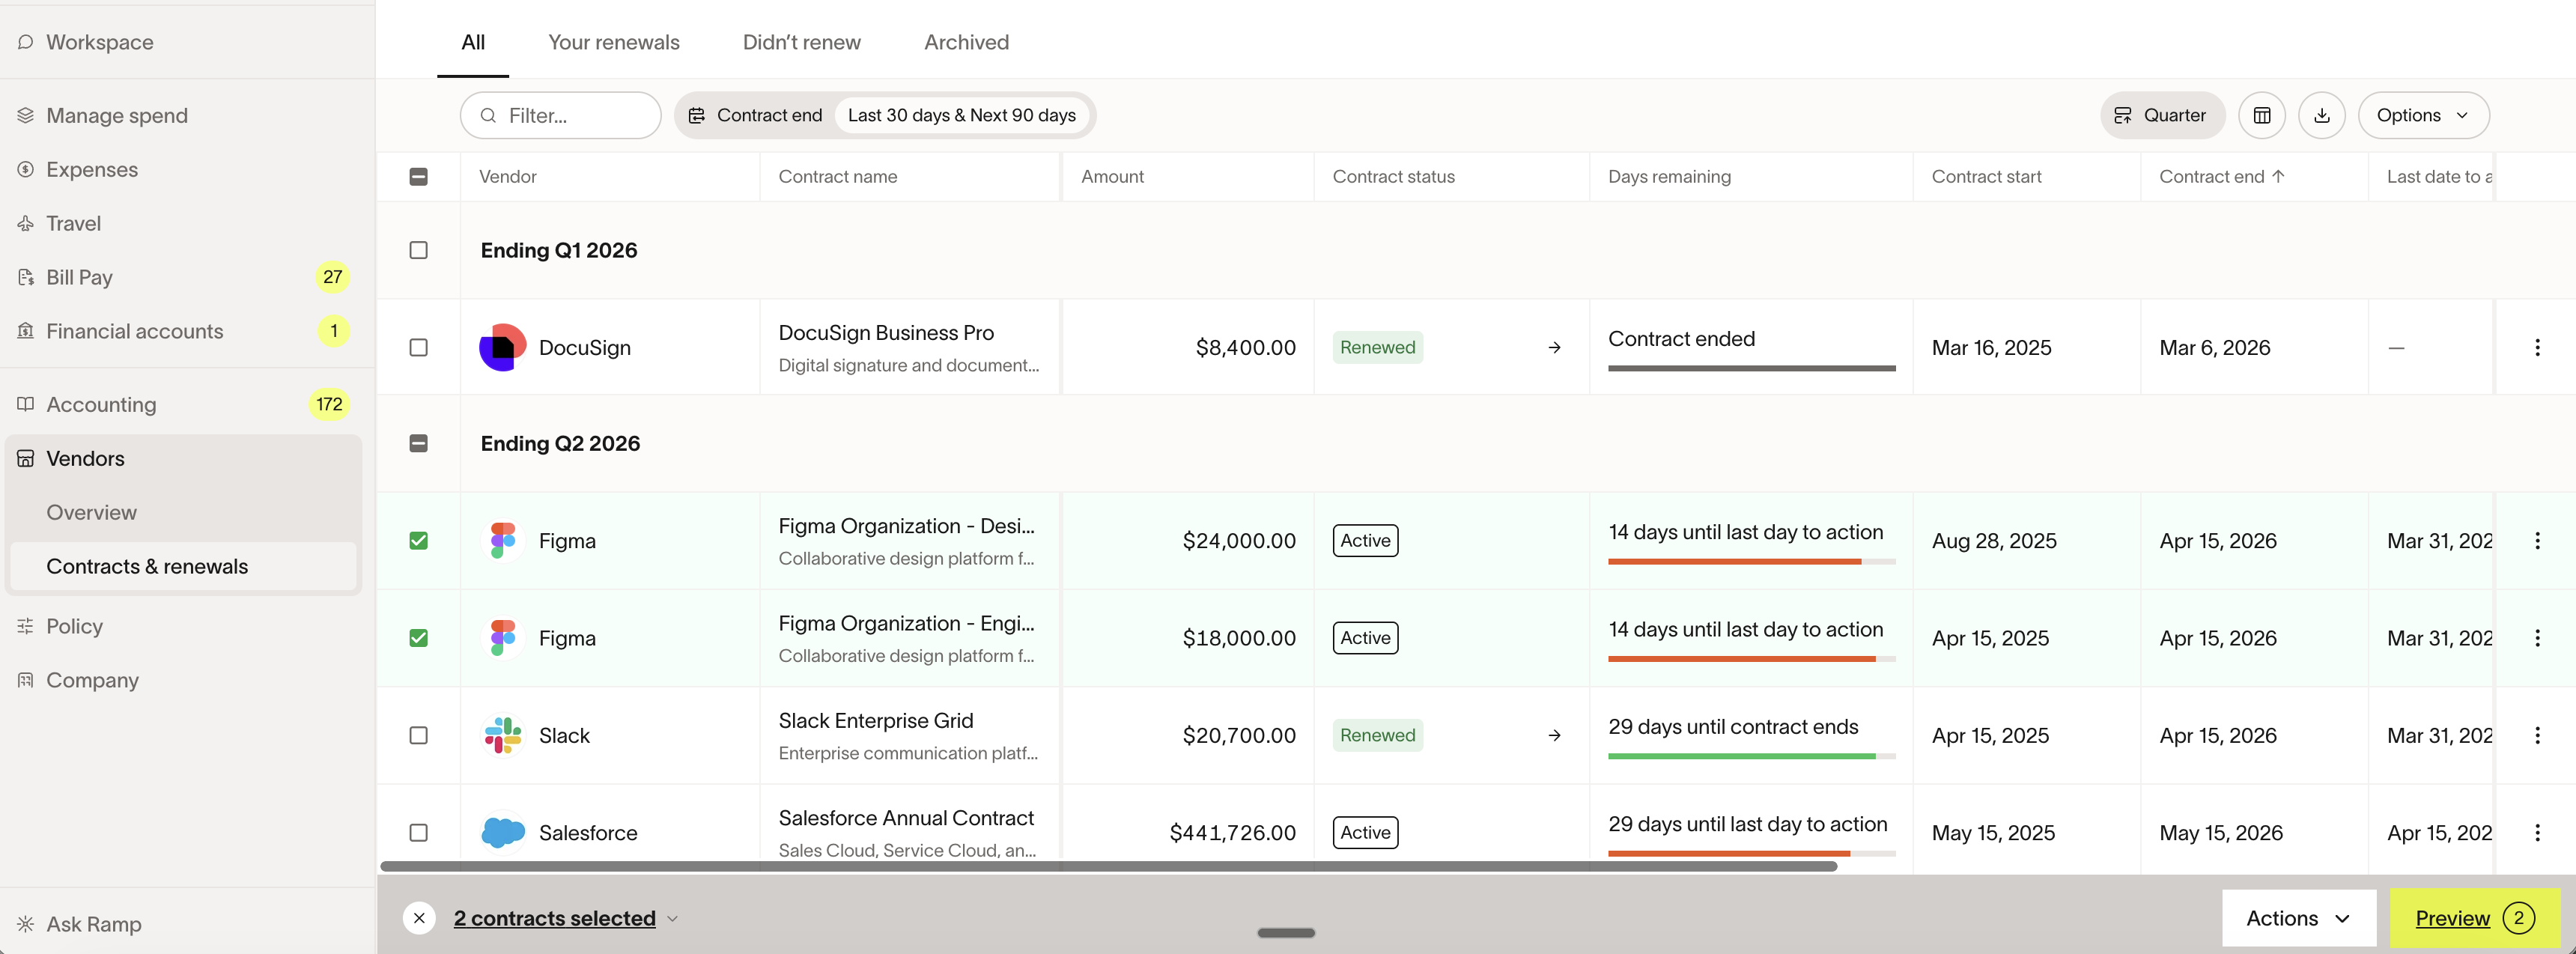The image size is (2576, 954).
Task: Open the Salesforce row three-dot menu
Action: pos(2537,832)
